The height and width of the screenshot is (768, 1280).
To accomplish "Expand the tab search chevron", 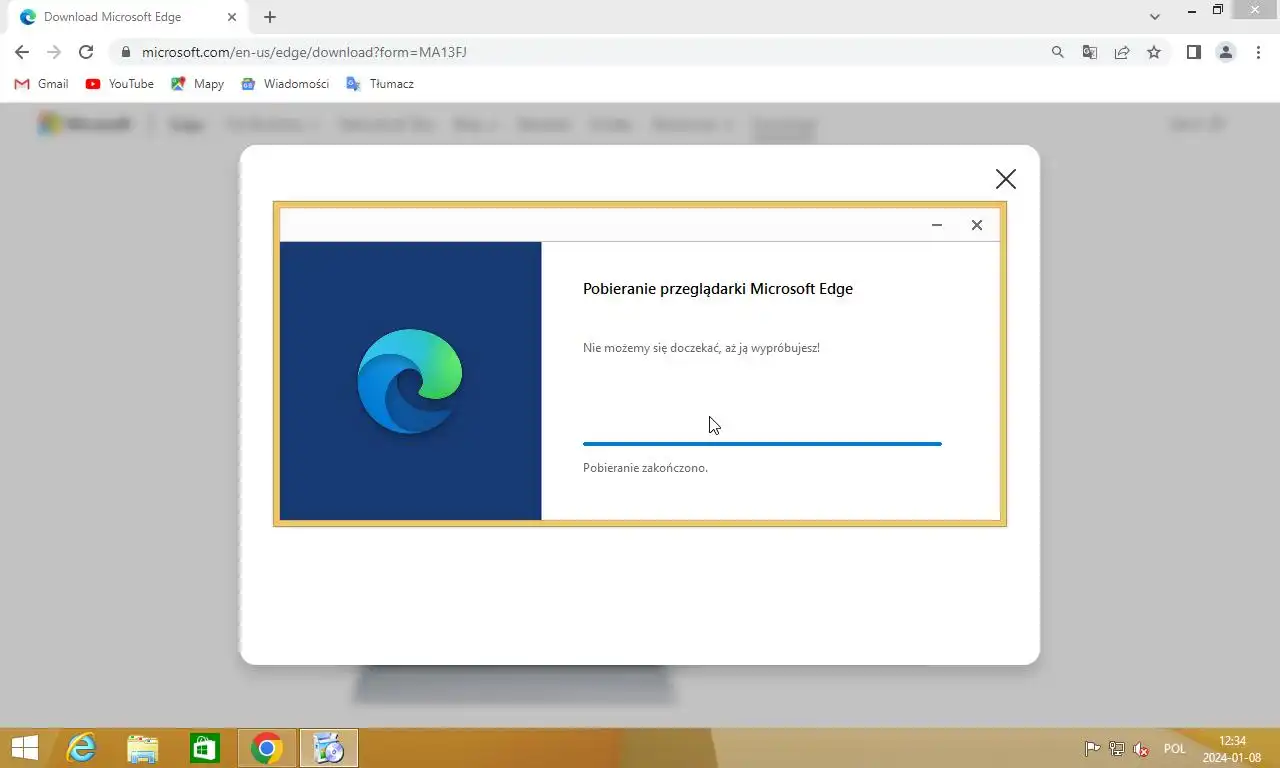I will pyautogui.click(x=1155, y=17).
